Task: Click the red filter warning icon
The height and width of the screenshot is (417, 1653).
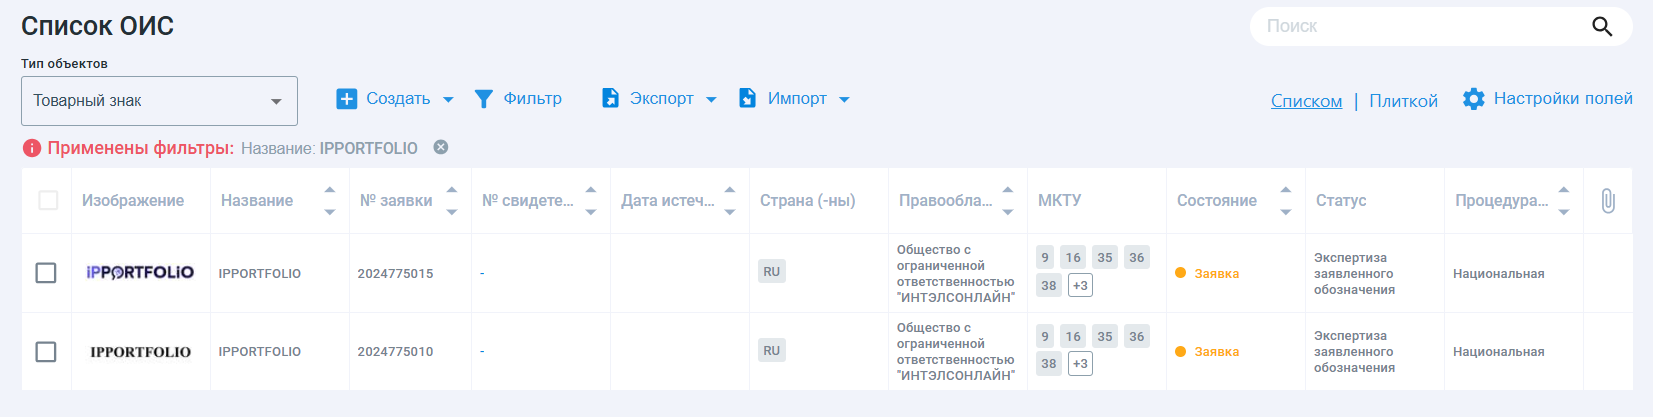Action: [x=32, y=149]
